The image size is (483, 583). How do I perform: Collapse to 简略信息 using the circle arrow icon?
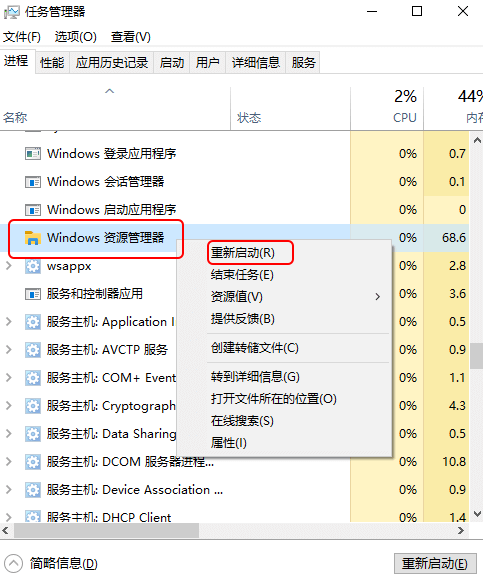pos(13,564)
